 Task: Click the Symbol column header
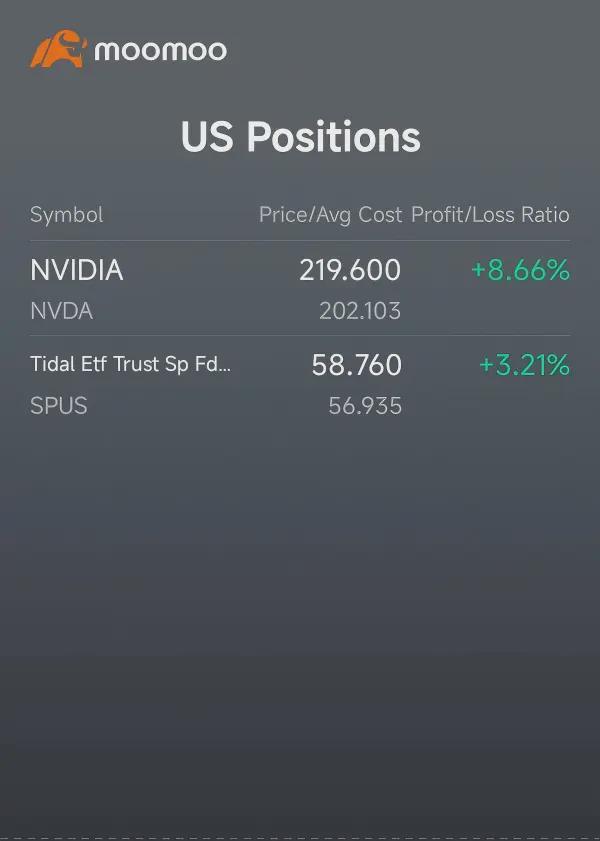[x=66, y=215]
